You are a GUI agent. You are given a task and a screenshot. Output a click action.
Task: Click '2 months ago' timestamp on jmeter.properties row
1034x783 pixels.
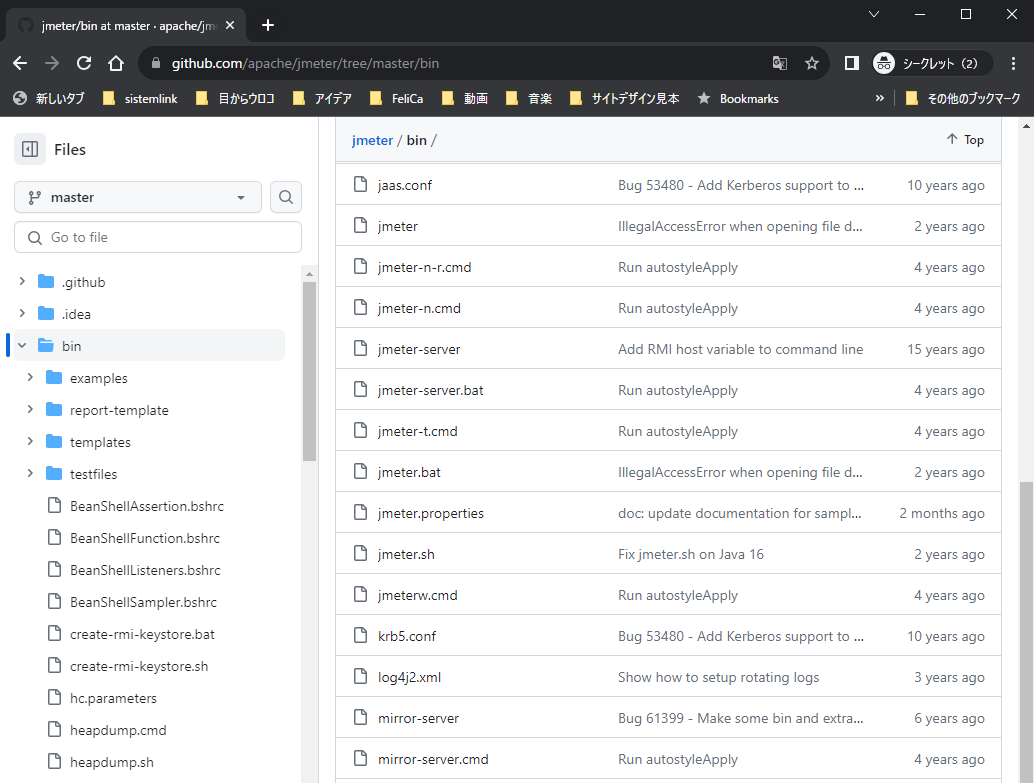(942, 513)
